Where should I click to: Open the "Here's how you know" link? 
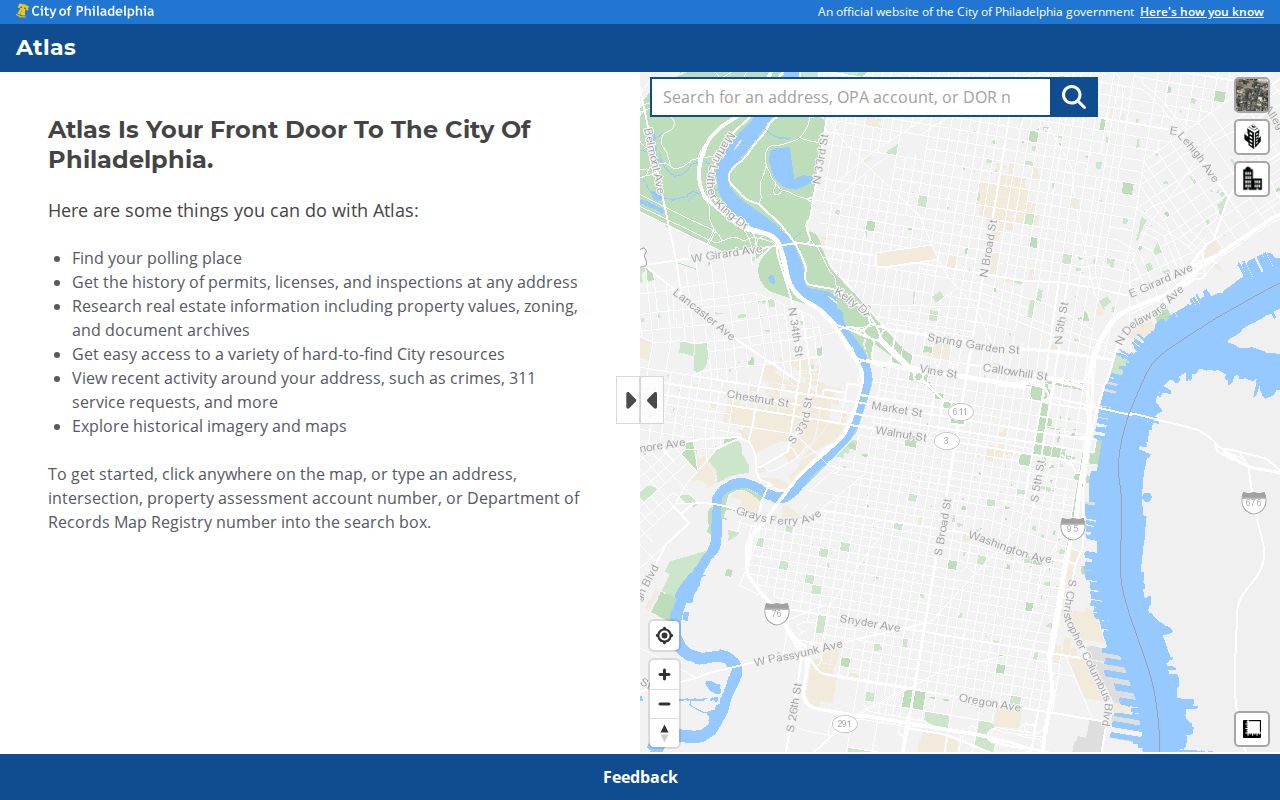point(1202,12)
